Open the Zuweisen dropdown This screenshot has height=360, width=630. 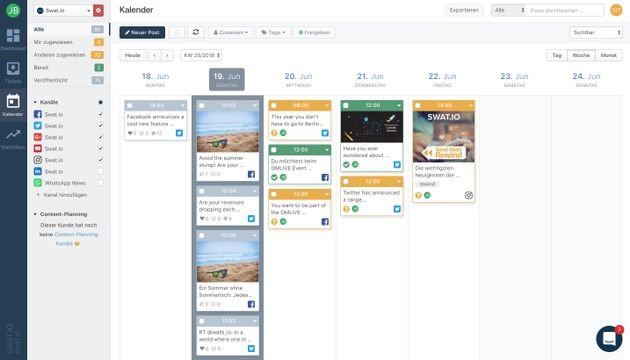231,32
